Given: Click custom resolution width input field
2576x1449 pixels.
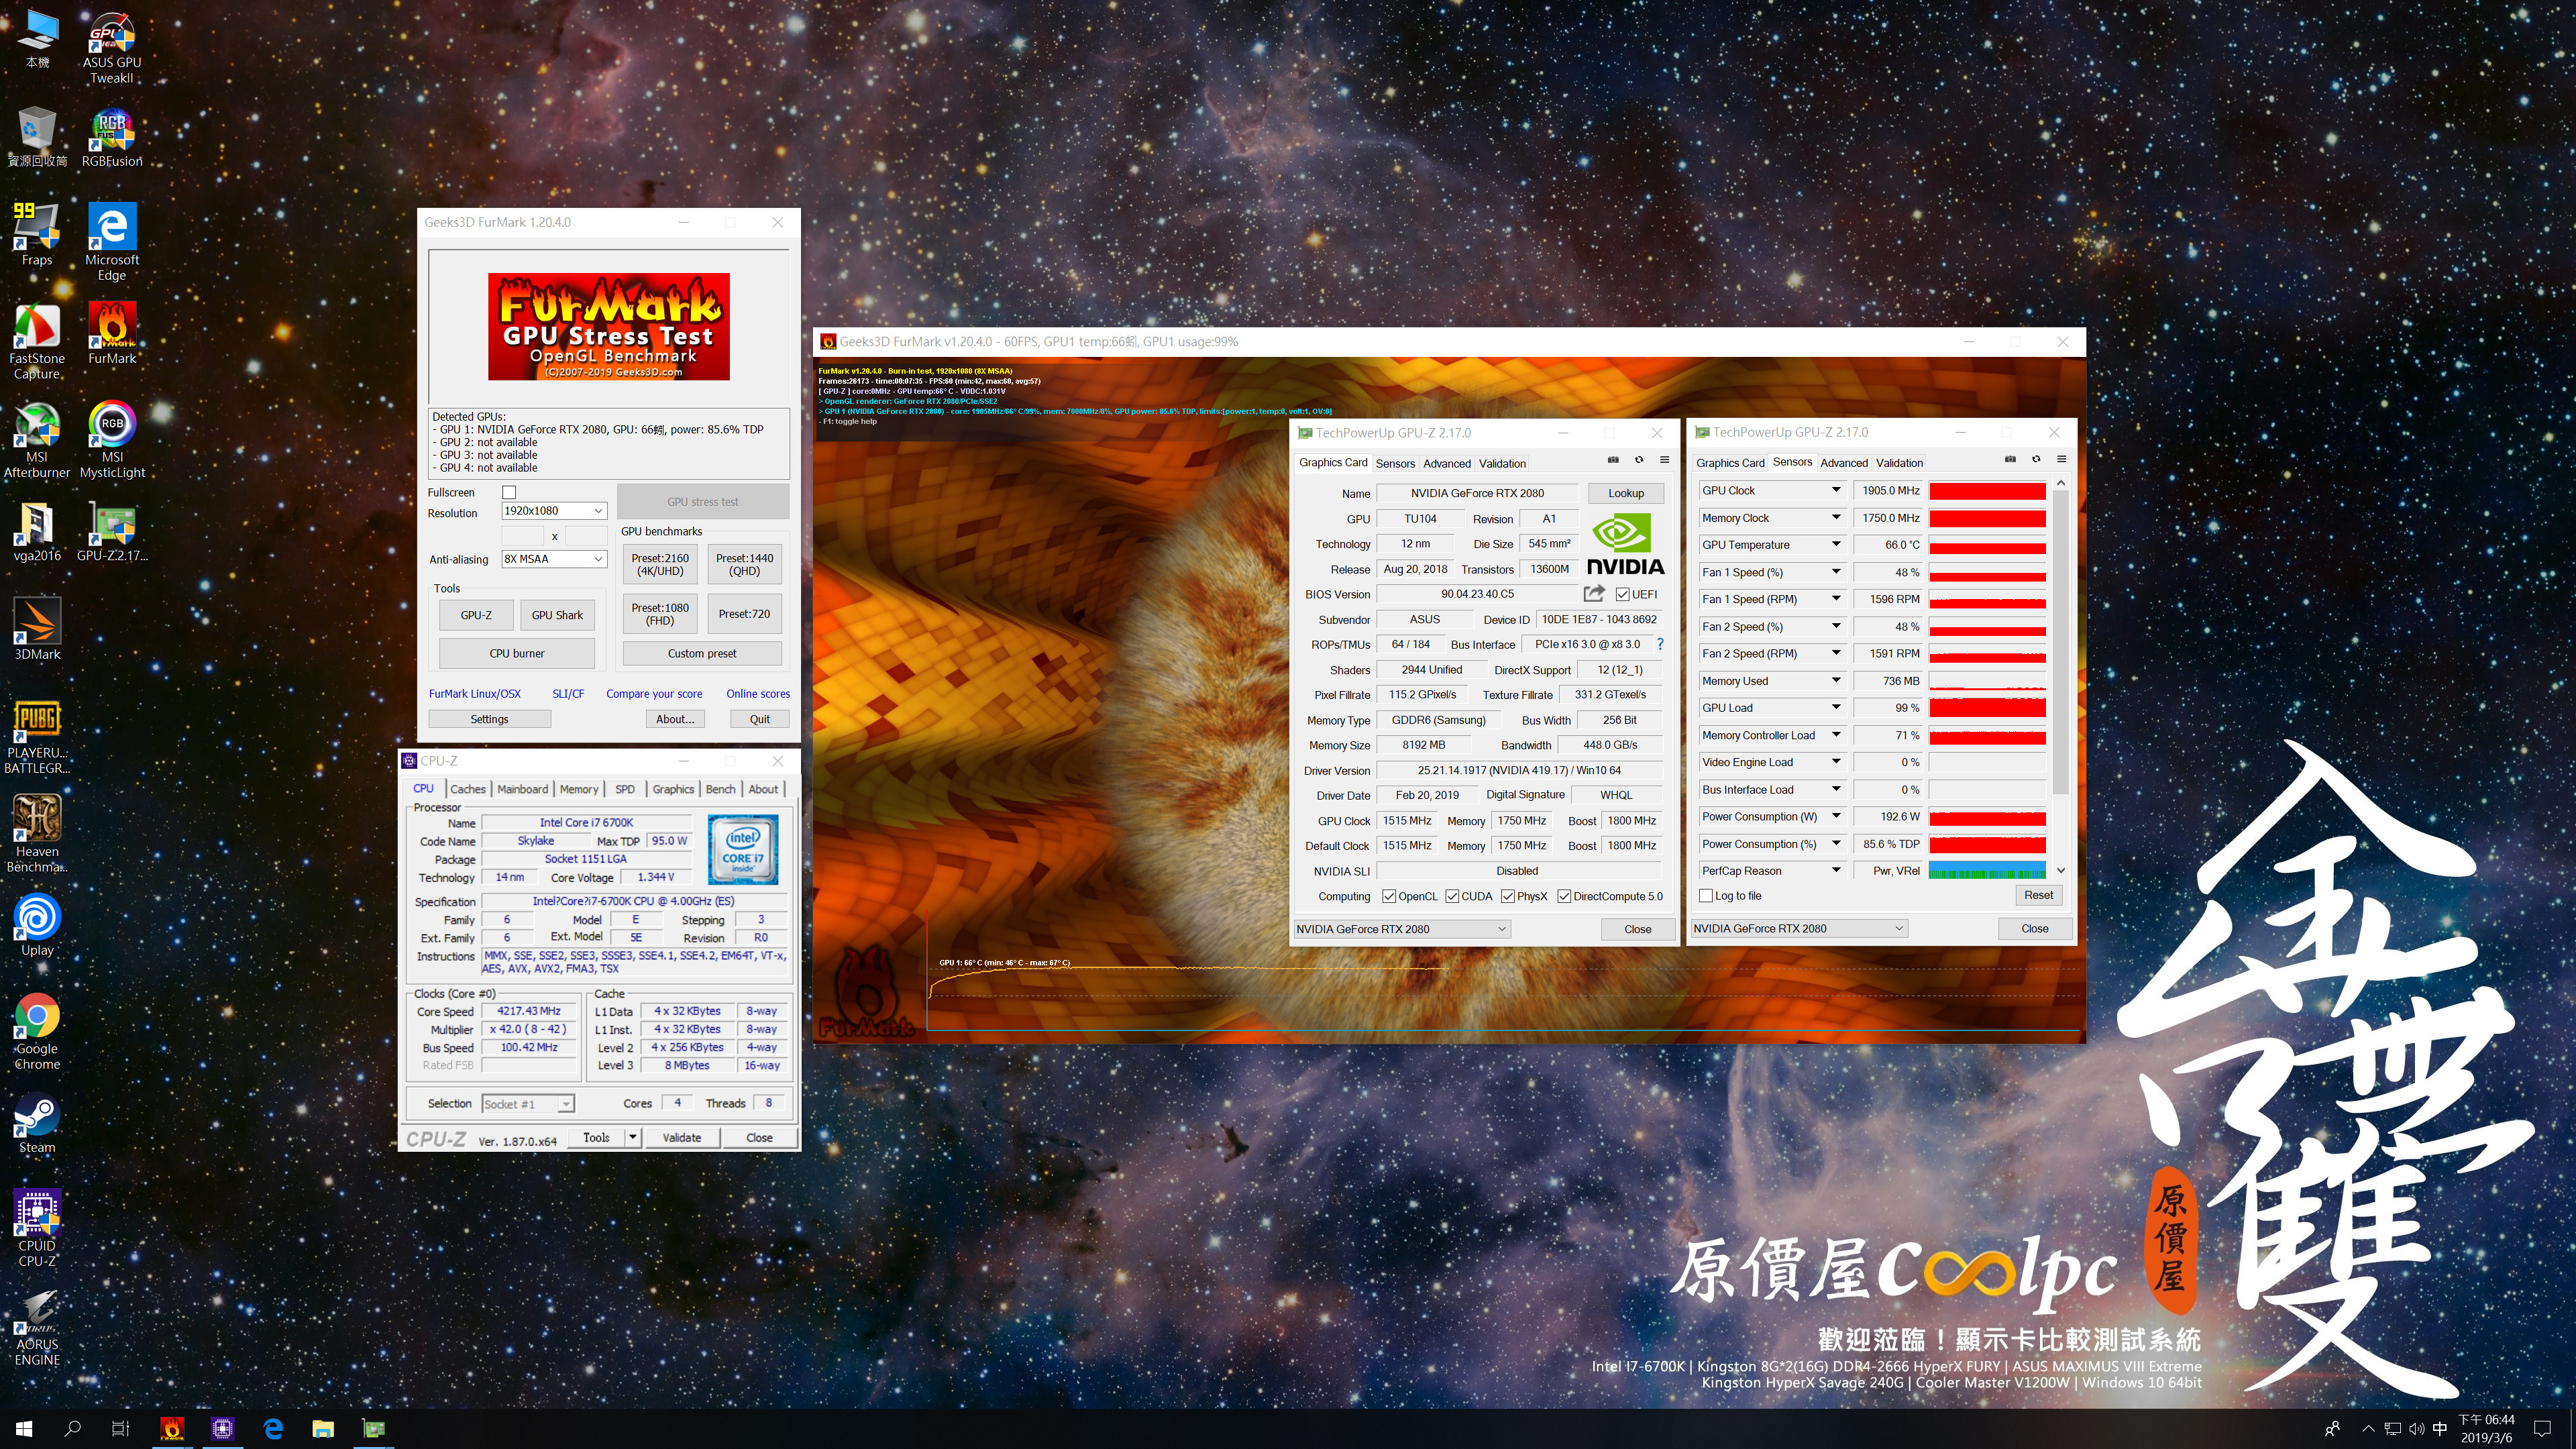Looking at the screenshot, I should tap(522, 536).
